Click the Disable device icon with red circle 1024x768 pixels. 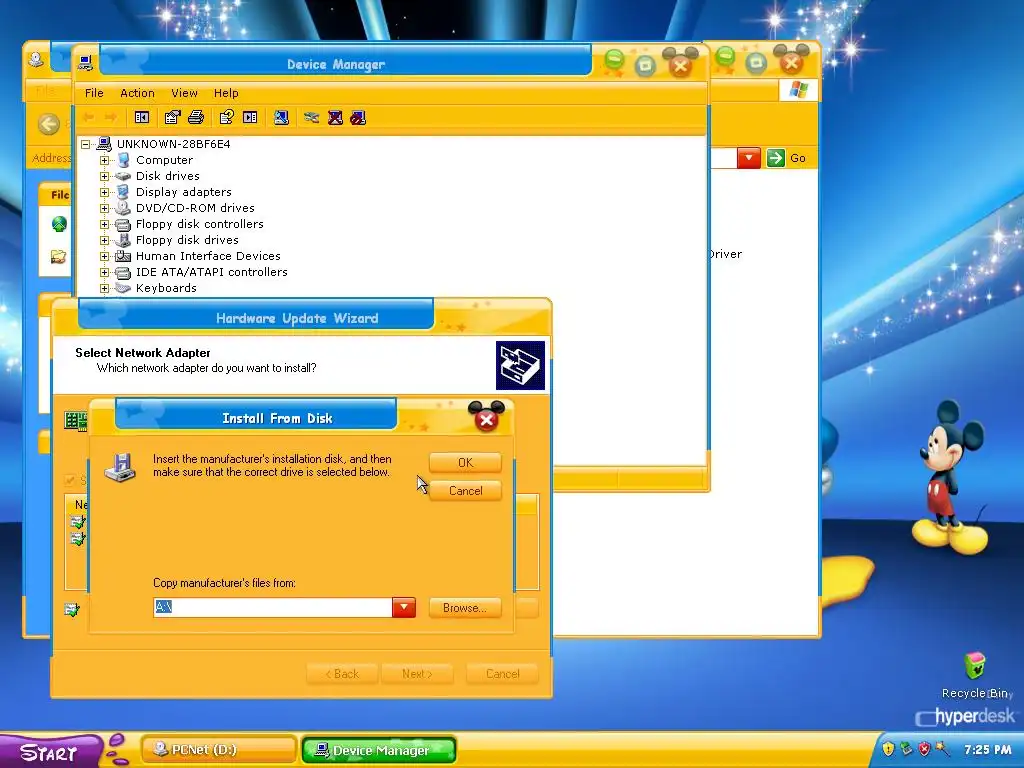coord(358,118)
